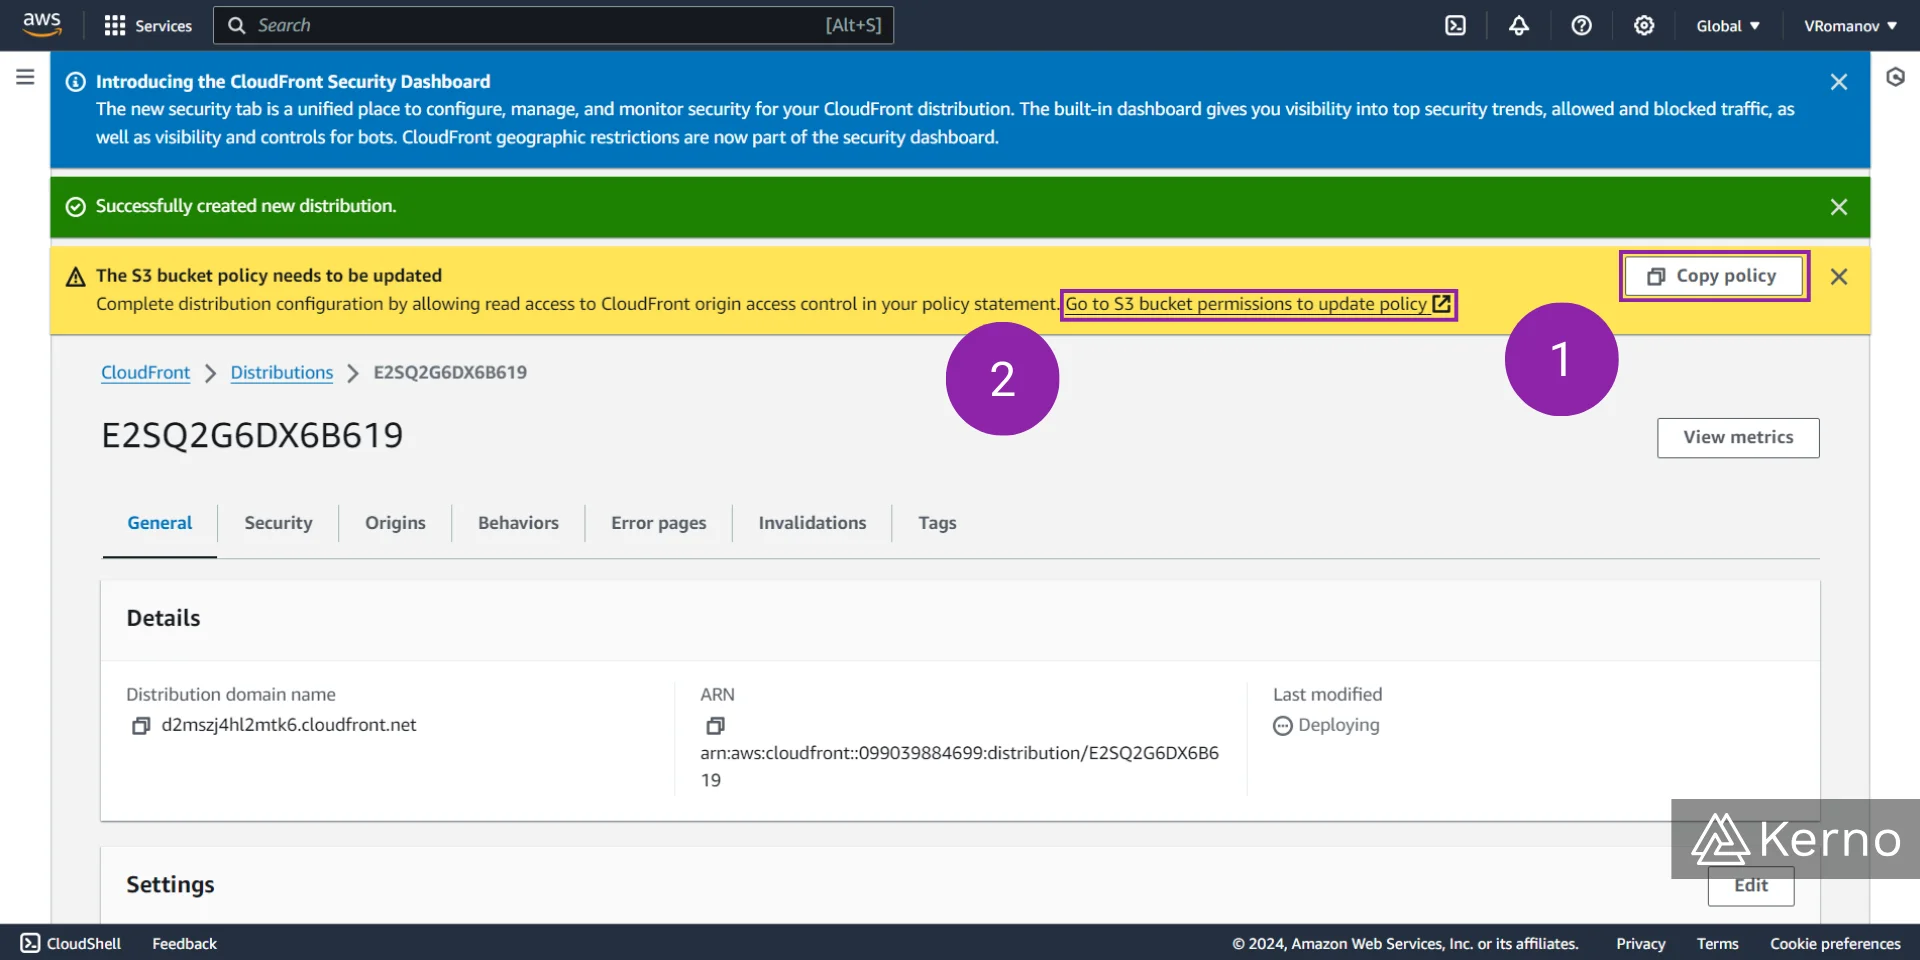Click the Settings section heading
The height and width of the screenshot is (960, 1920).
click(170, 885)
